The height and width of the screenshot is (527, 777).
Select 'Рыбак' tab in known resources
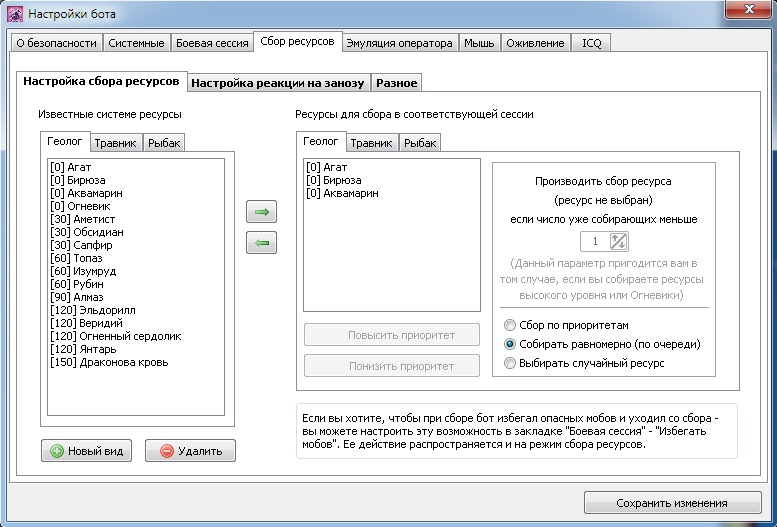(164, 143)
